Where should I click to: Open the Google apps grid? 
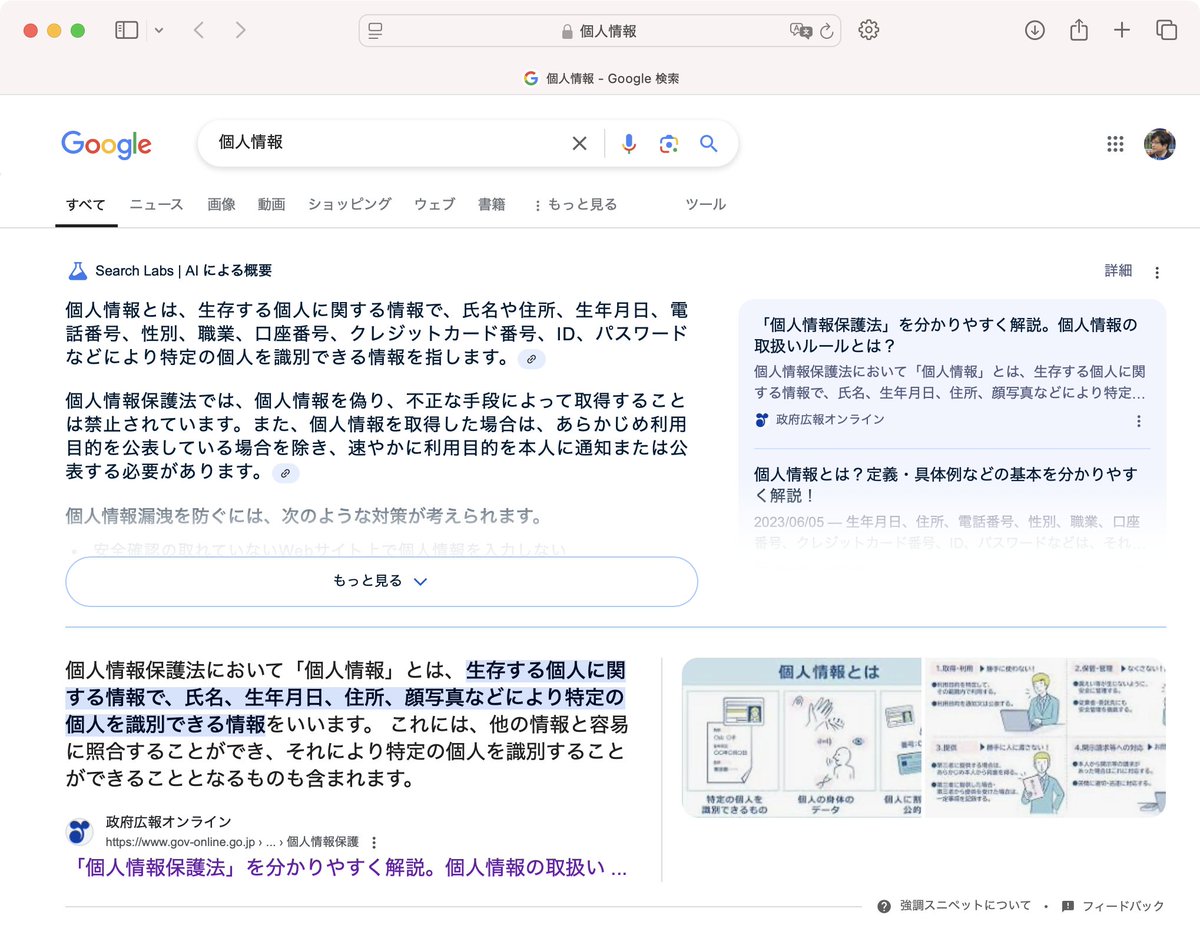[1115, 144]
